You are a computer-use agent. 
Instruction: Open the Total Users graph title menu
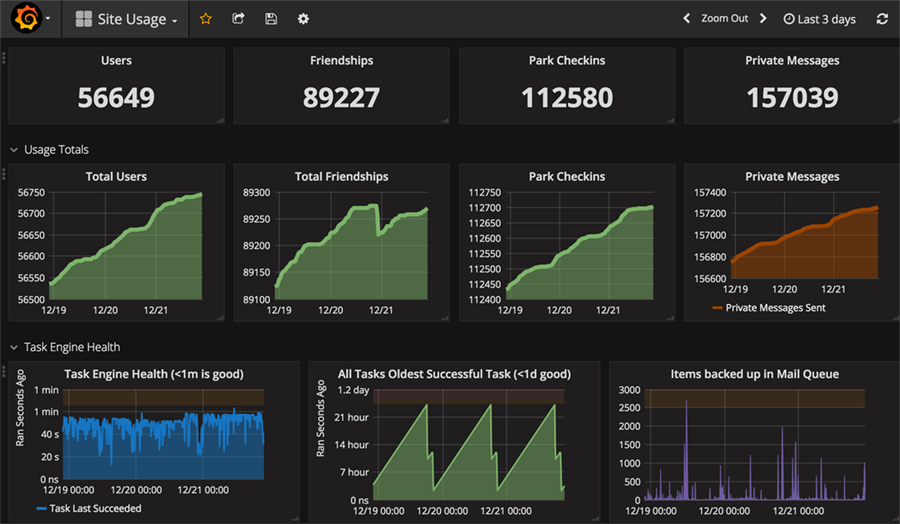tap(116, 176)
